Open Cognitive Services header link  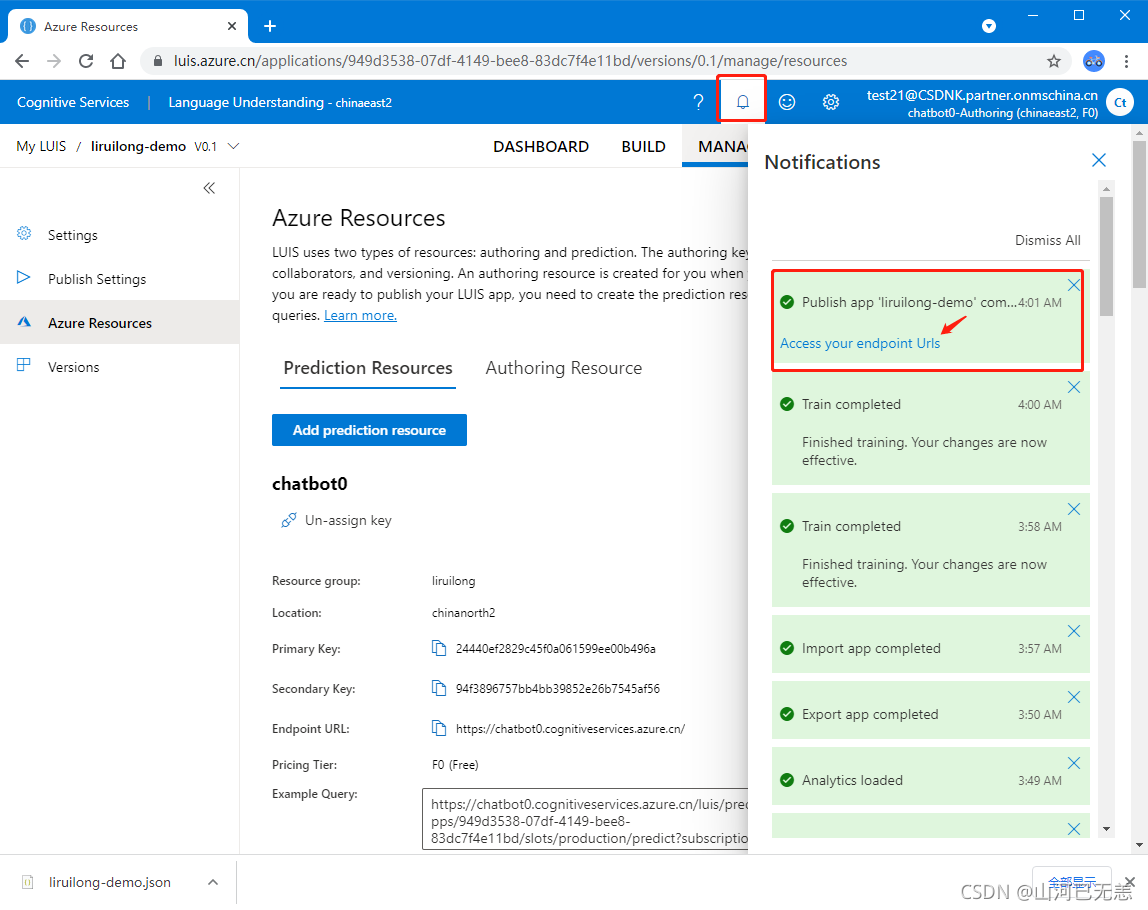pyautogui.click(x=72, y=102)
